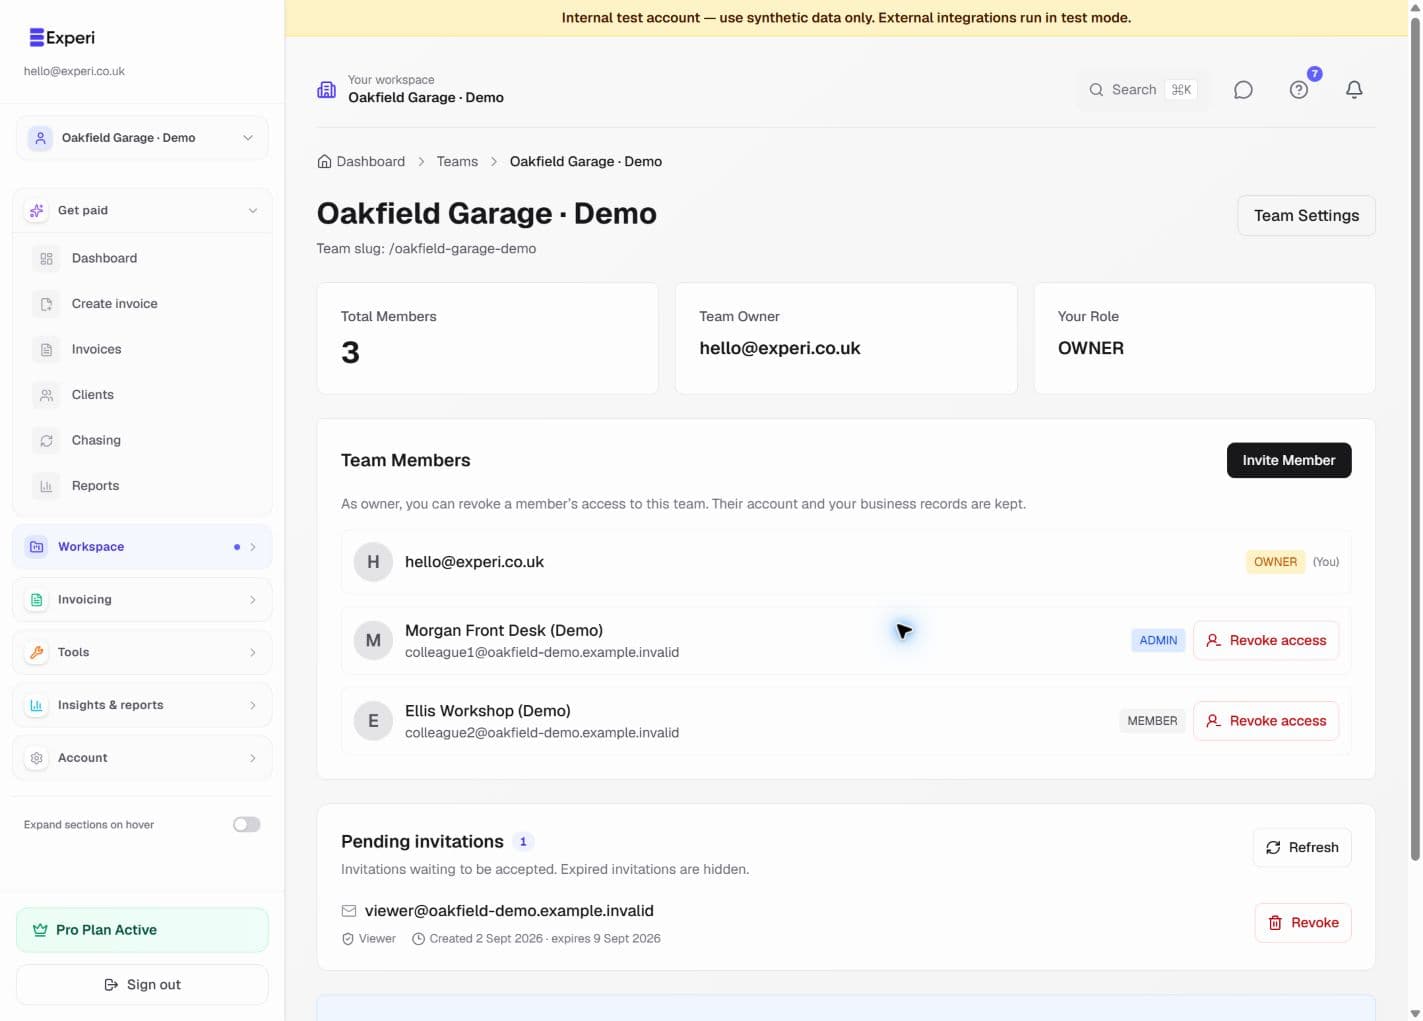
Task: Click the Total Members card
Action: (x=487, y=339)
